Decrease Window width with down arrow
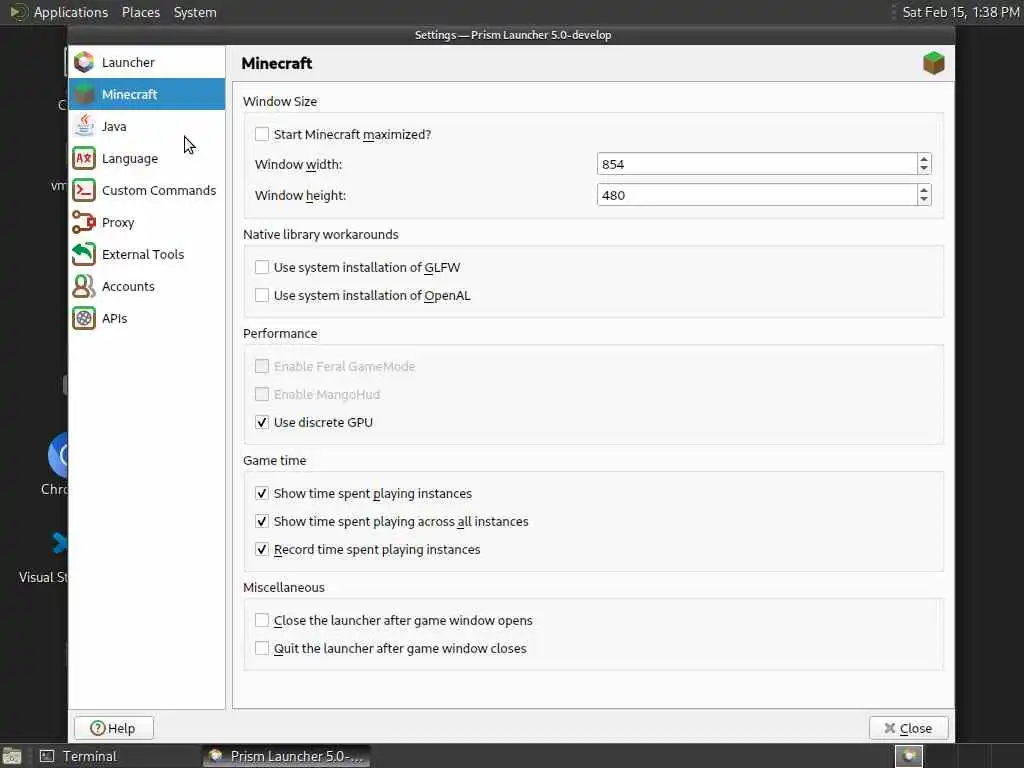The height and width of the screenshot is (768, 1024). pyautogui.click(x=923, y=168)
